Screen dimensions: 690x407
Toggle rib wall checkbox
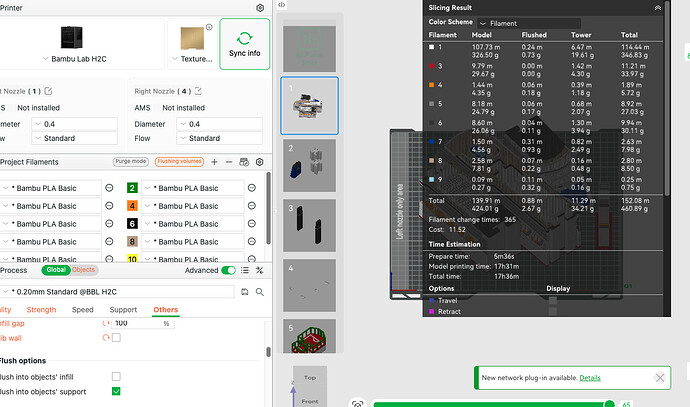click(x=116, y=337)
